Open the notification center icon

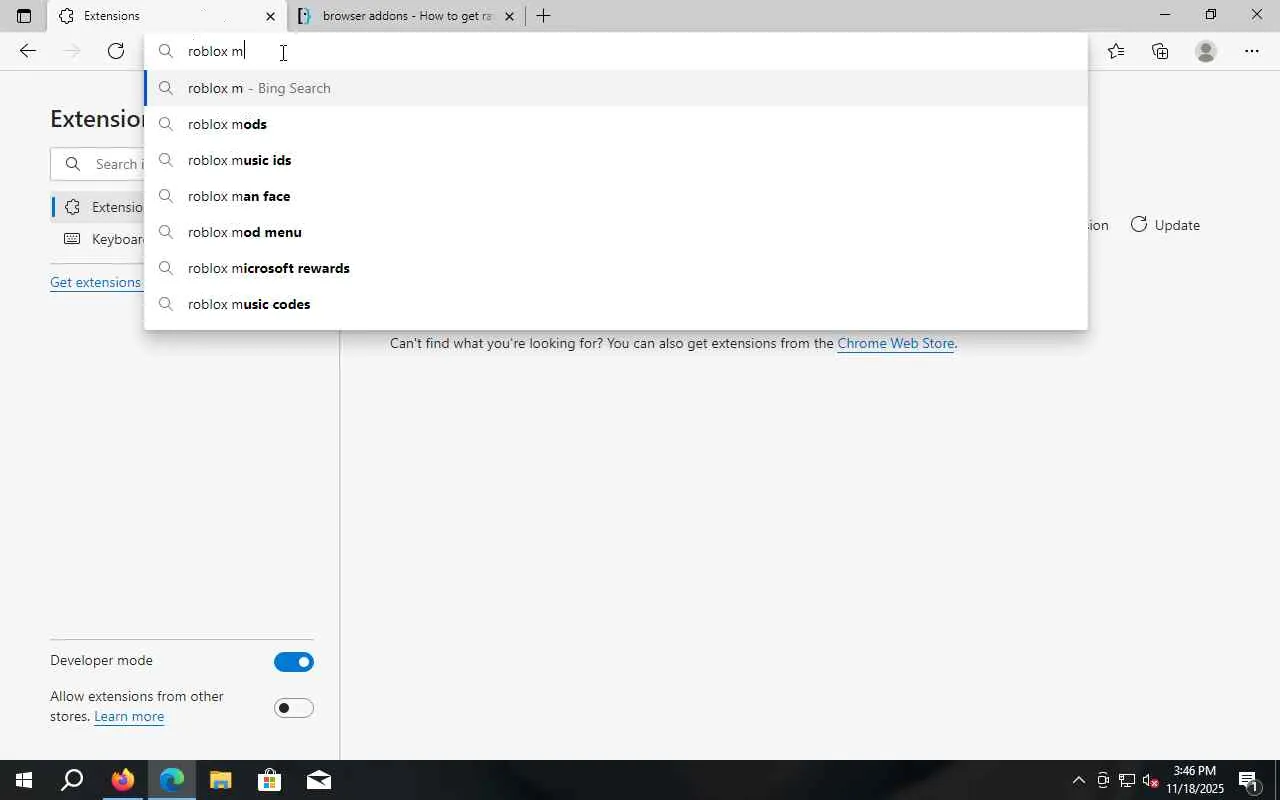pos(1249,780)
